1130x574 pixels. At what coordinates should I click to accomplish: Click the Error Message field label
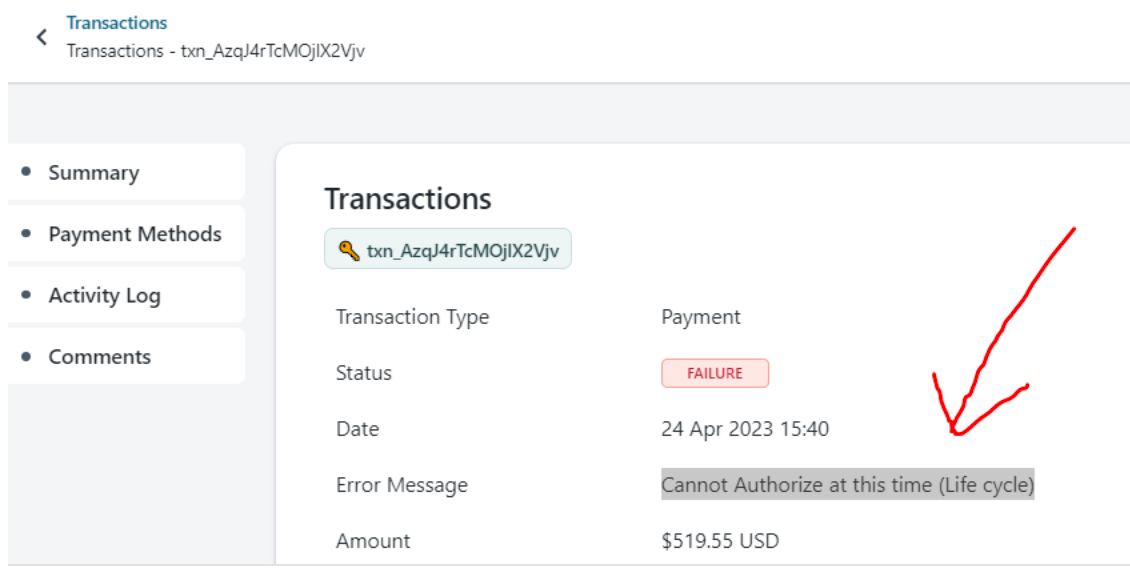coord(401,485)
